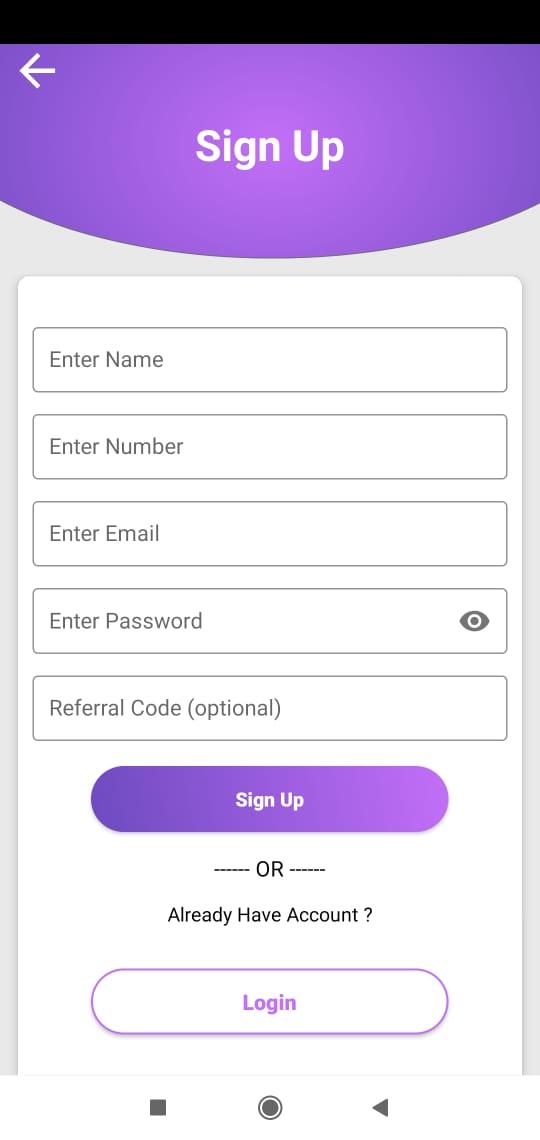Screen dimensions: 540x1140
Task: Select the Referral Code (optional) field
Action: [x=270, y=708]
